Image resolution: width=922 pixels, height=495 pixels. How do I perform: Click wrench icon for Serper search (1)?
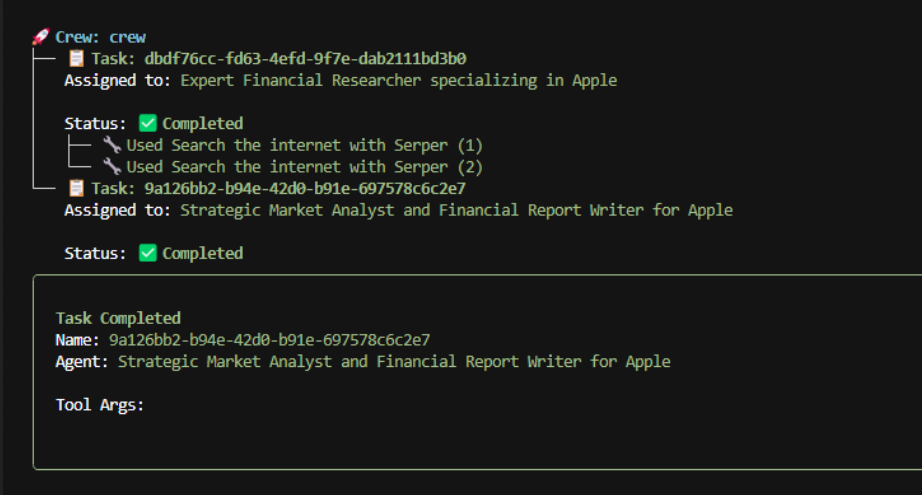click(112, 145)
